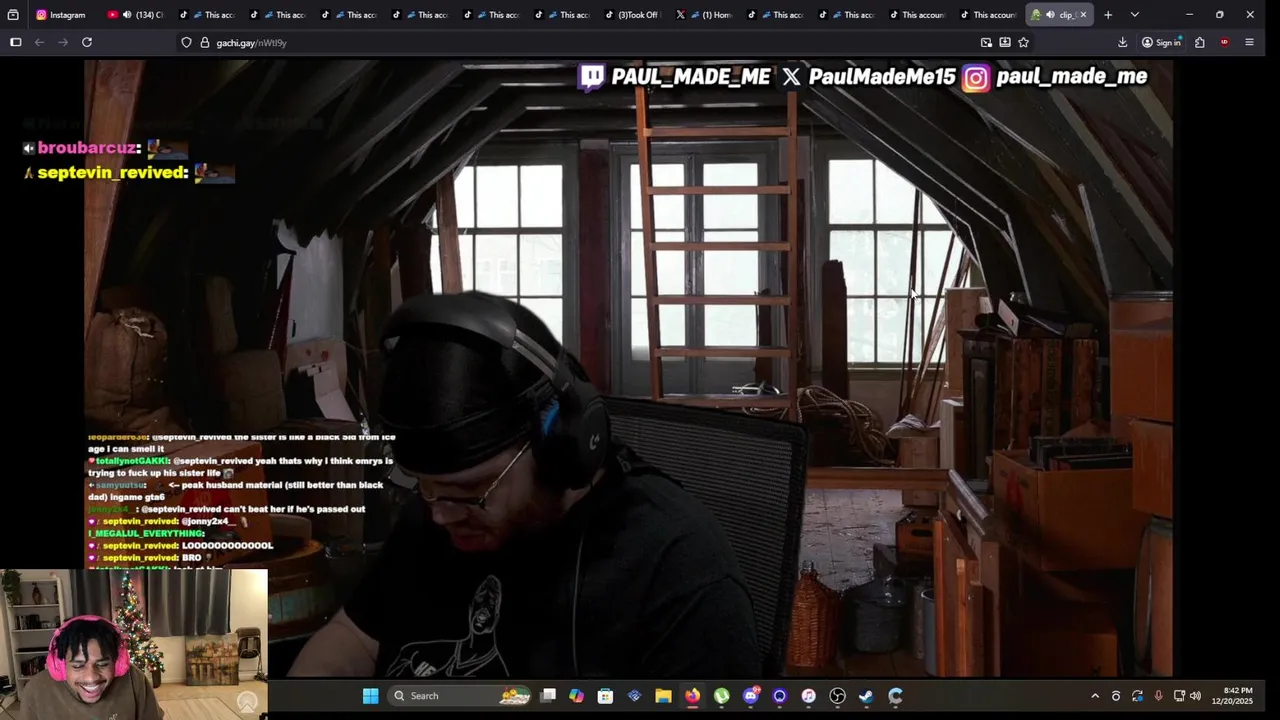
Task: Click the microphone tray icon
Action: point(1158,696)
